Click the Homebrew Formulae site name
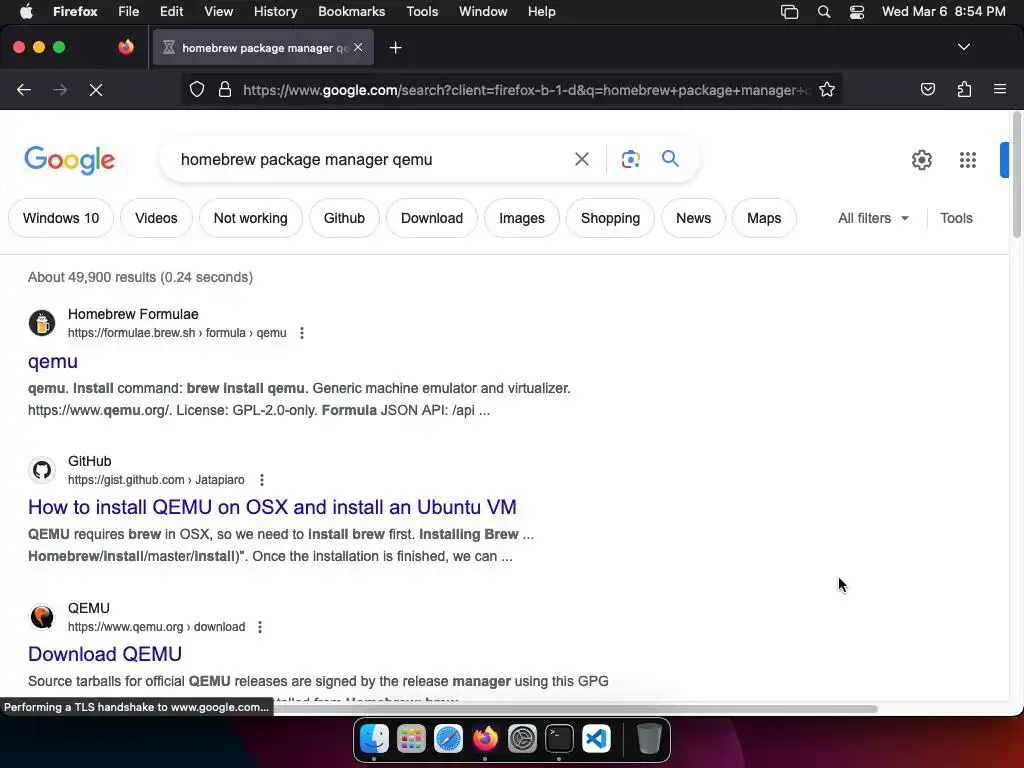This screenshot has height=768, width=1024. 133,314
